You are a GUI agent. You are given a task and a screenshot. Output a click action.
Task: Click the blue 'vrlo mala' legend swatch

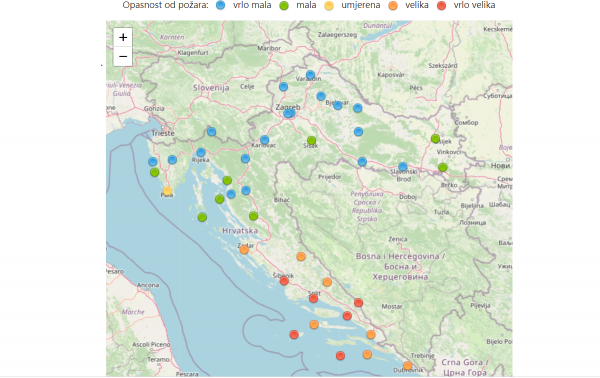[x=220, y=5]
